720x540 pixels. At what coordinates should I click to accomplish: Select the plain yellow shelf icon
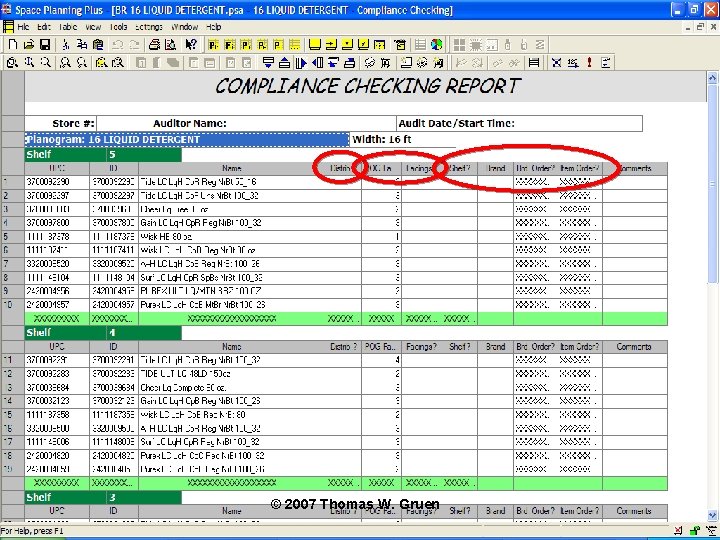315,45
